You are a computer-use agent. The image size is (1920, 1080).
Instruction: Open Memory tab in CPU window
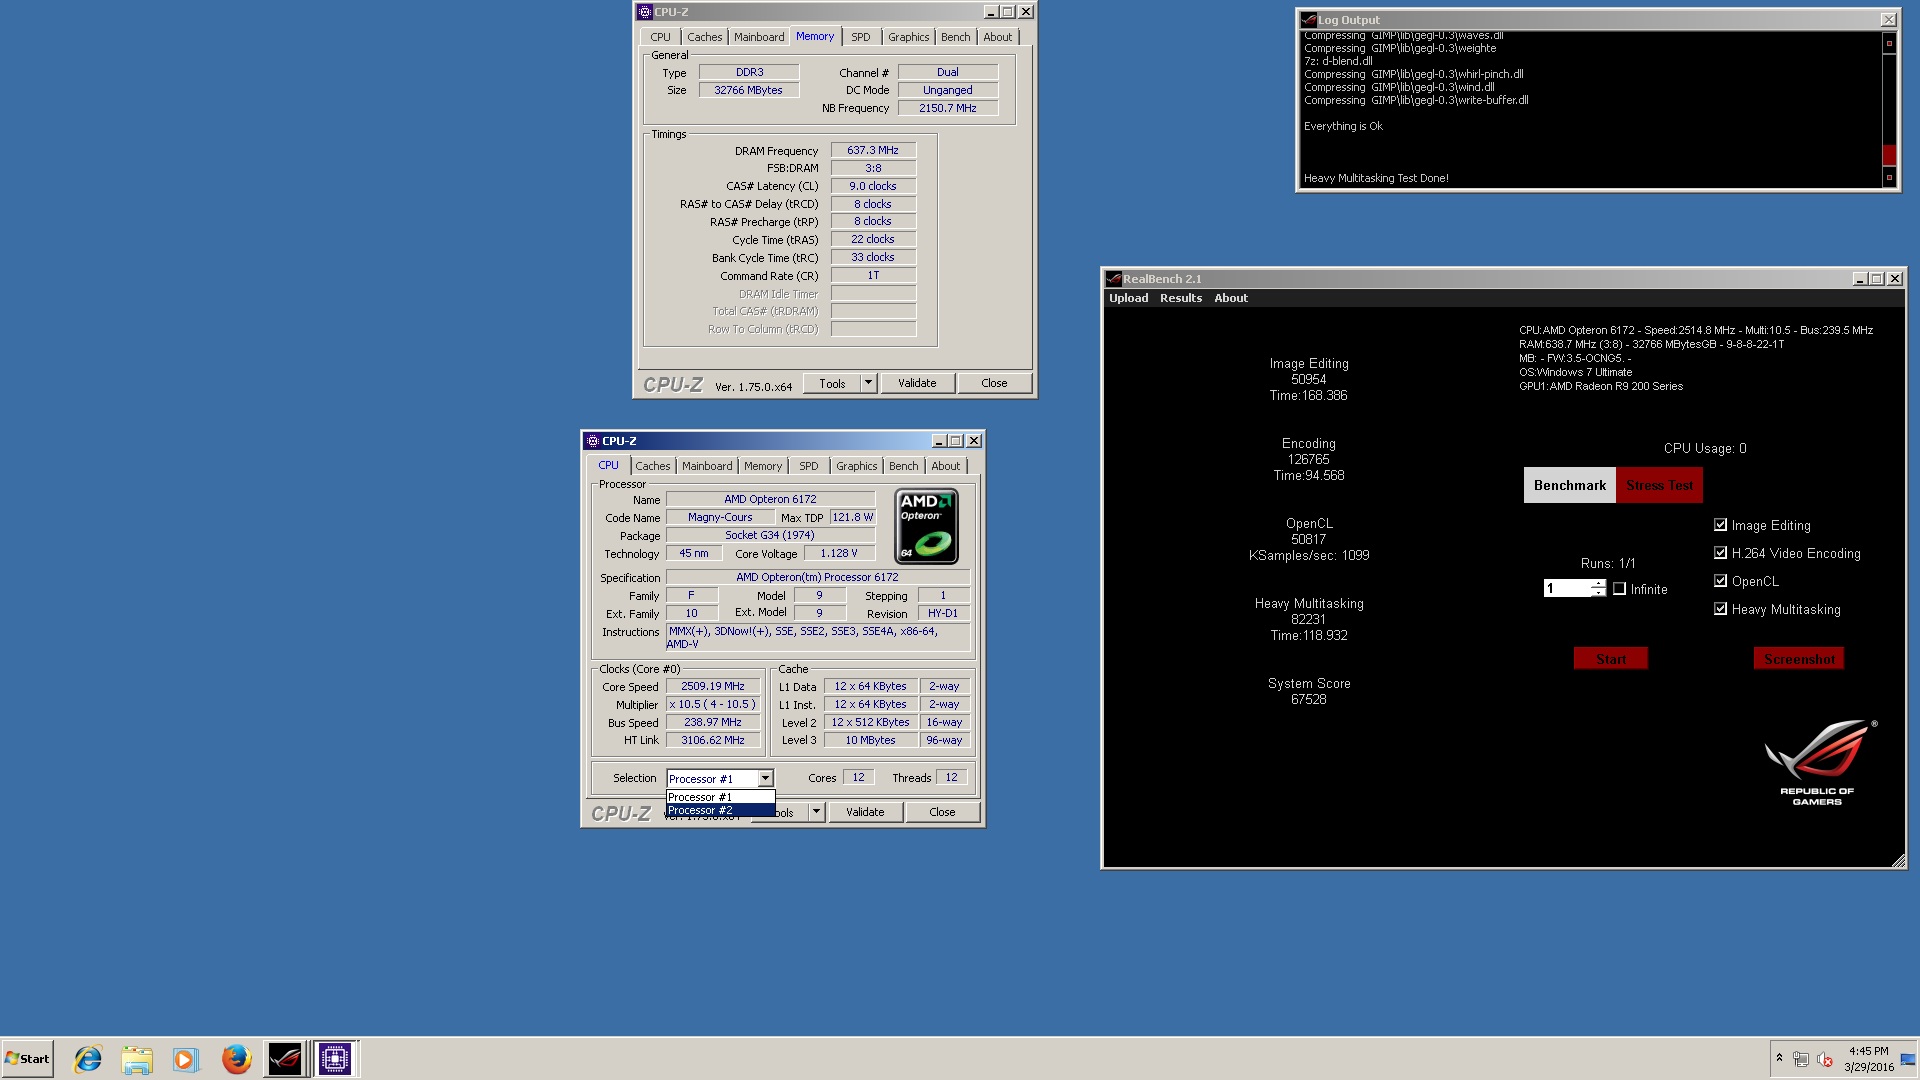tap(763, 466)
